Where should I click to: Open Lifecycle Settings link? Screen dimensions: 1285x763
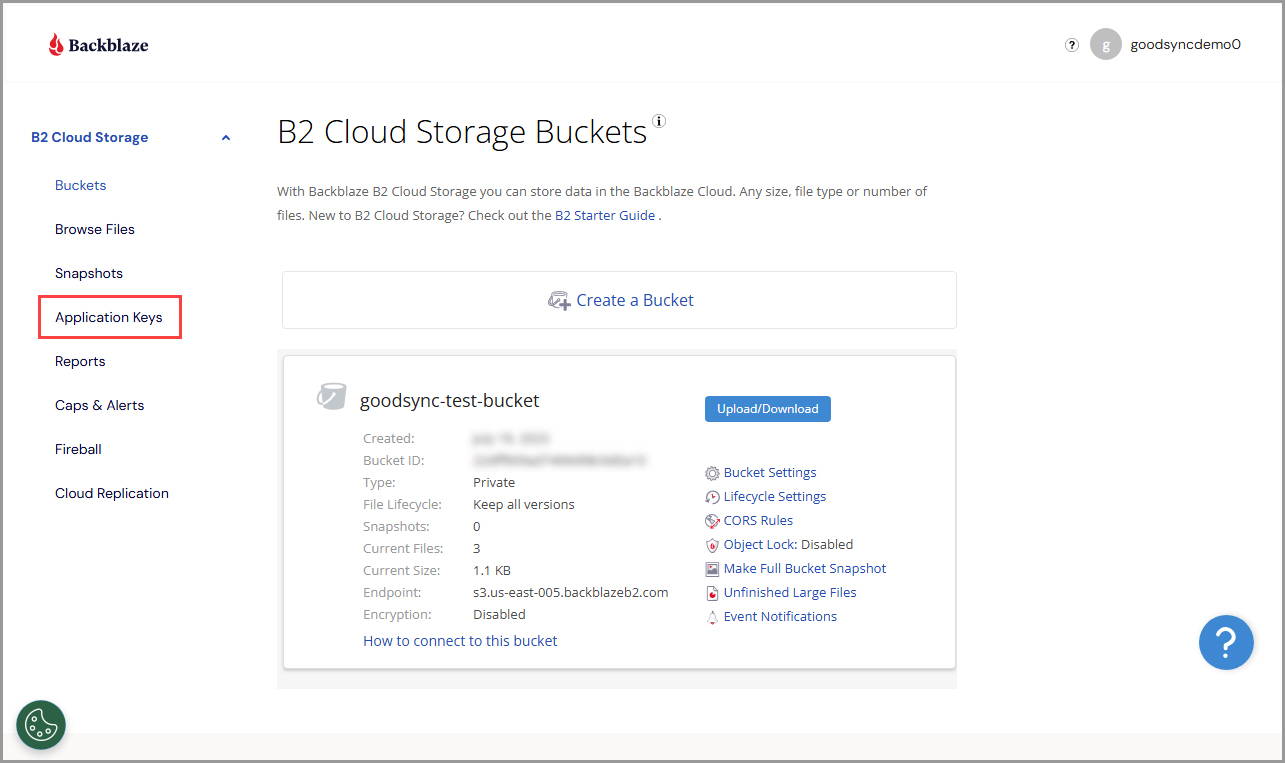[775, 496]
